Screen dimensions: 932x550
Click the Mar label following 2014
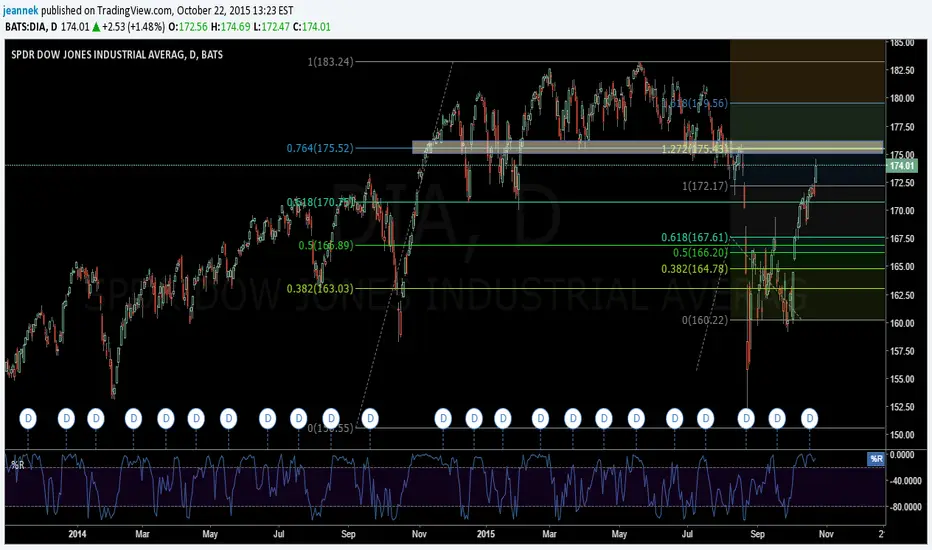(142, 534)
